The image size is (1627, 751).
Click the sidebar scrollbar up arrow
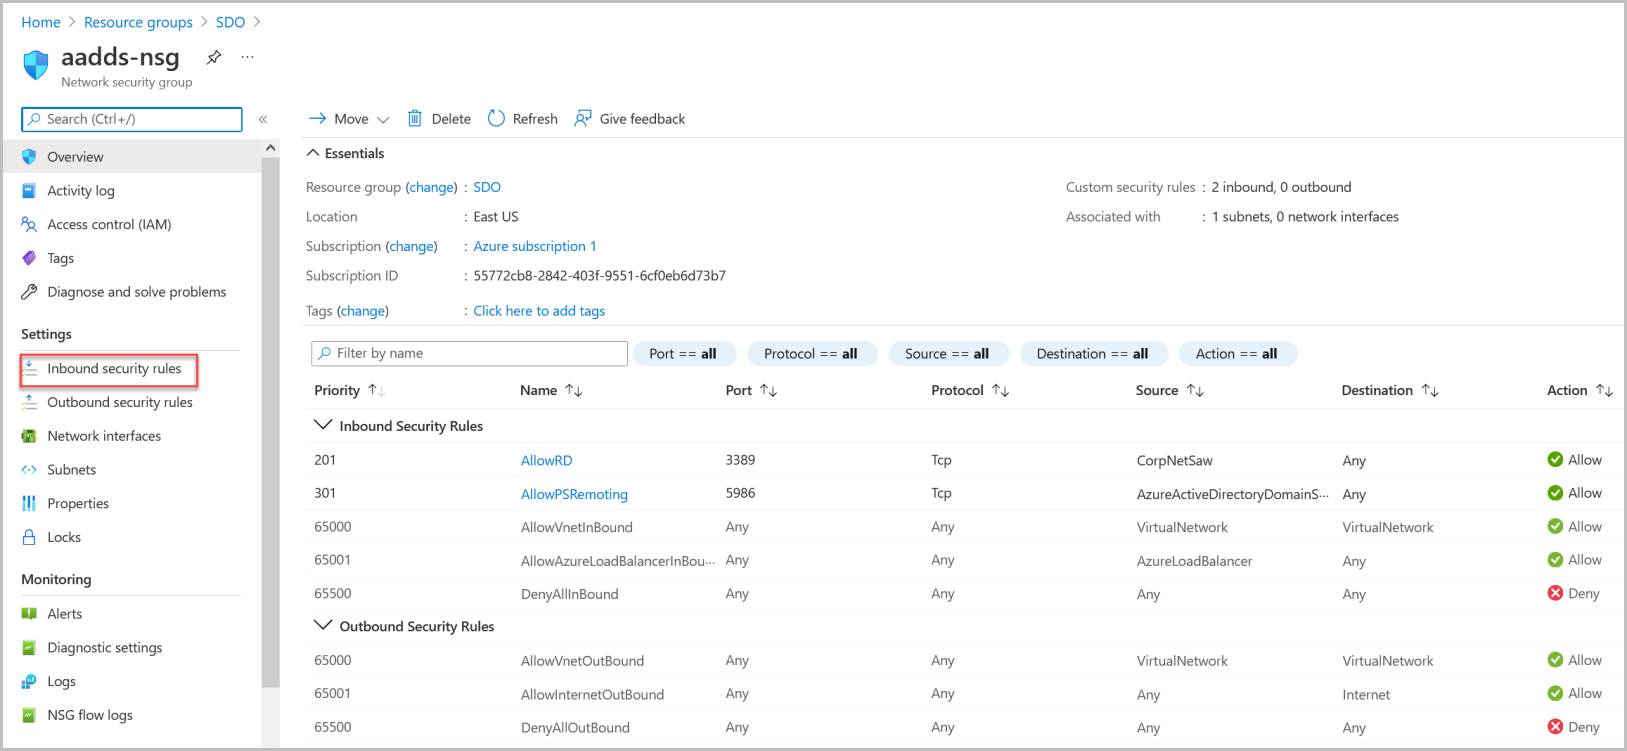pyautogui.click(x=270, y=148)
